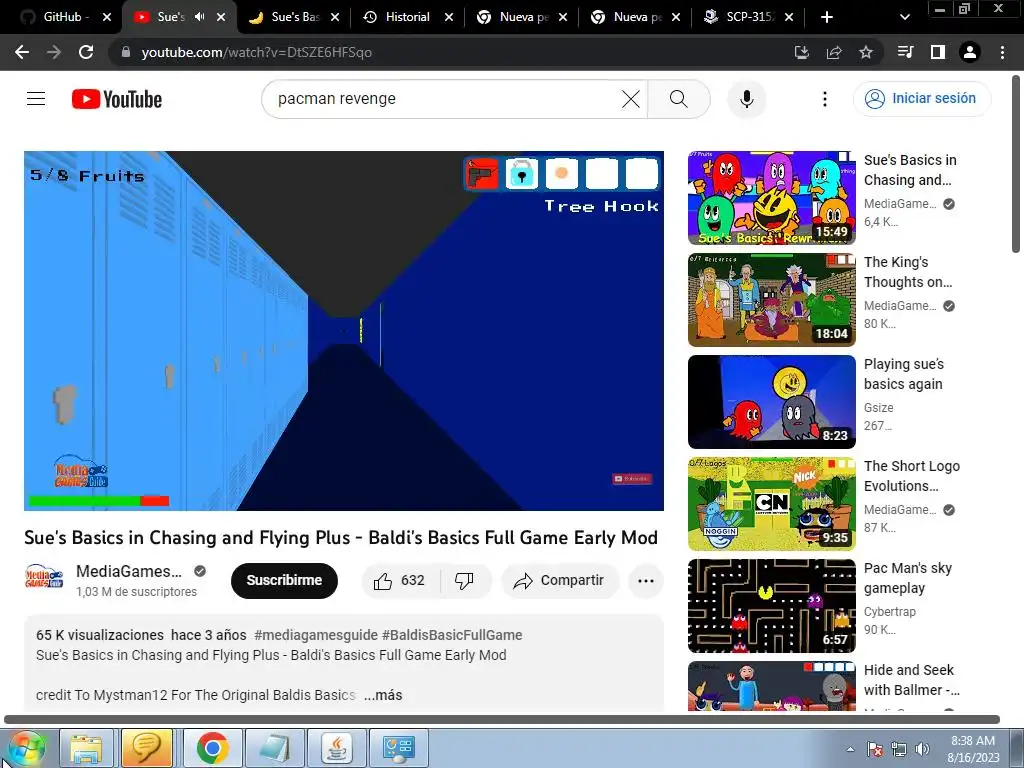Close the Historial tab
Image resolution: width=1024 pixels, height=768 pixels.
point(449,17)
